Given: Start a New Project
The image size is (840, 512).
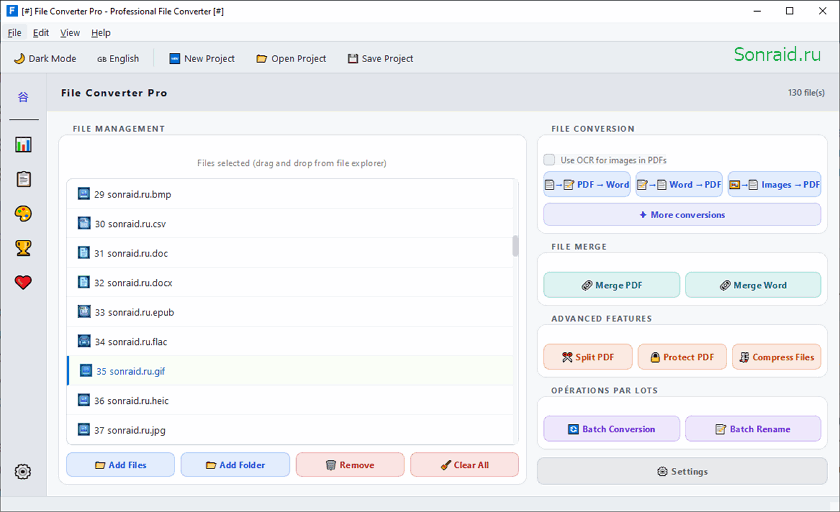Looking at the screenshot, I should coord(202,58).
